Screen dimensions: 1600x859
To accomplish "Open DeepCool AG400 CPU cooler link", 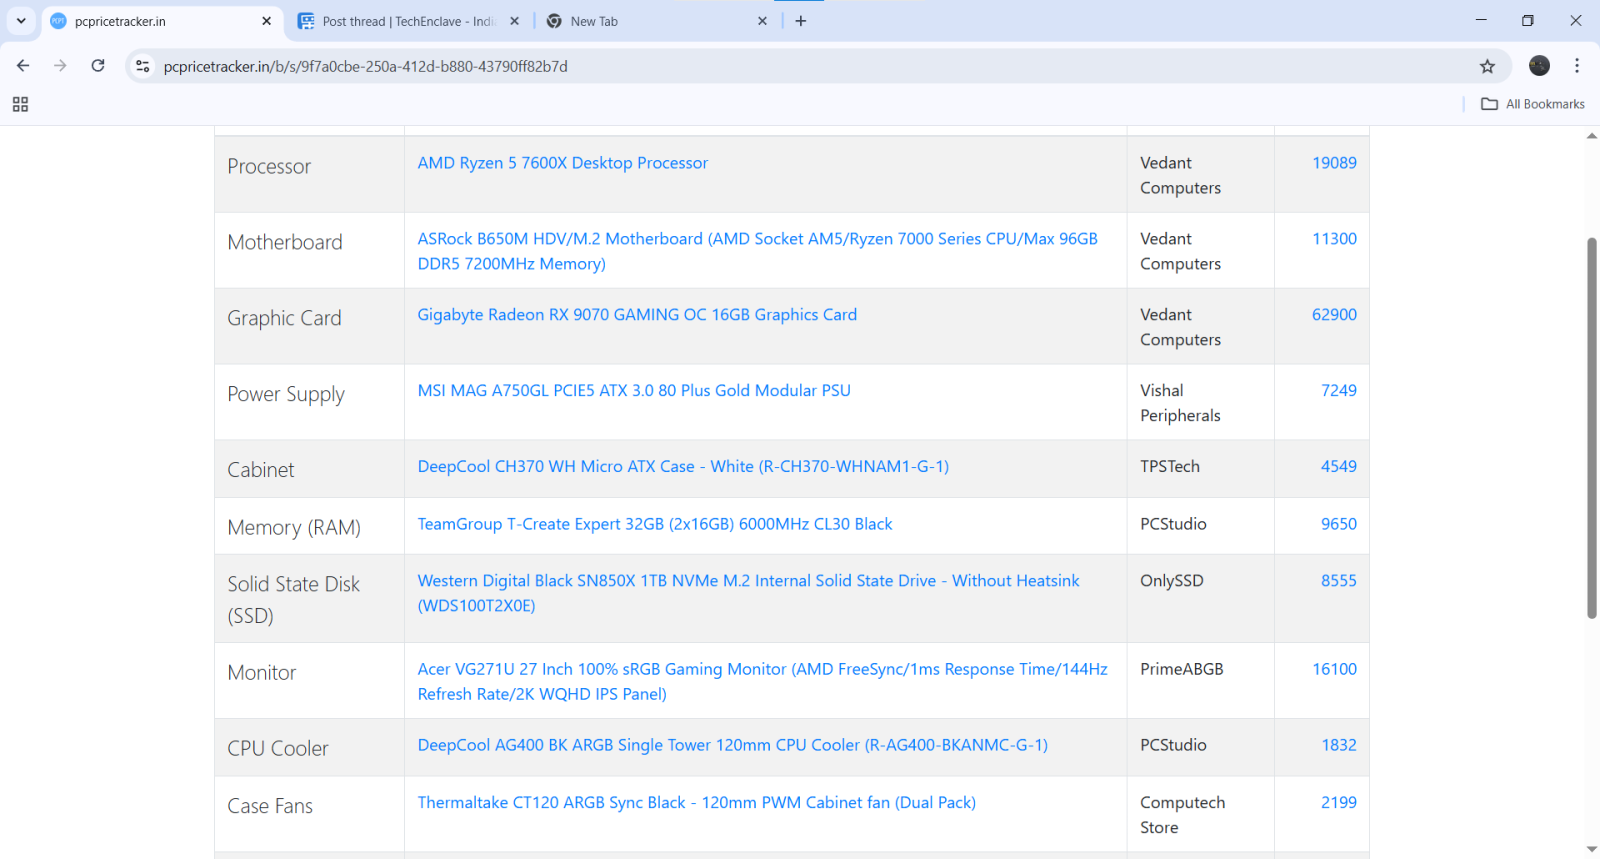I will pyautogui.click(x=732, y=745).
